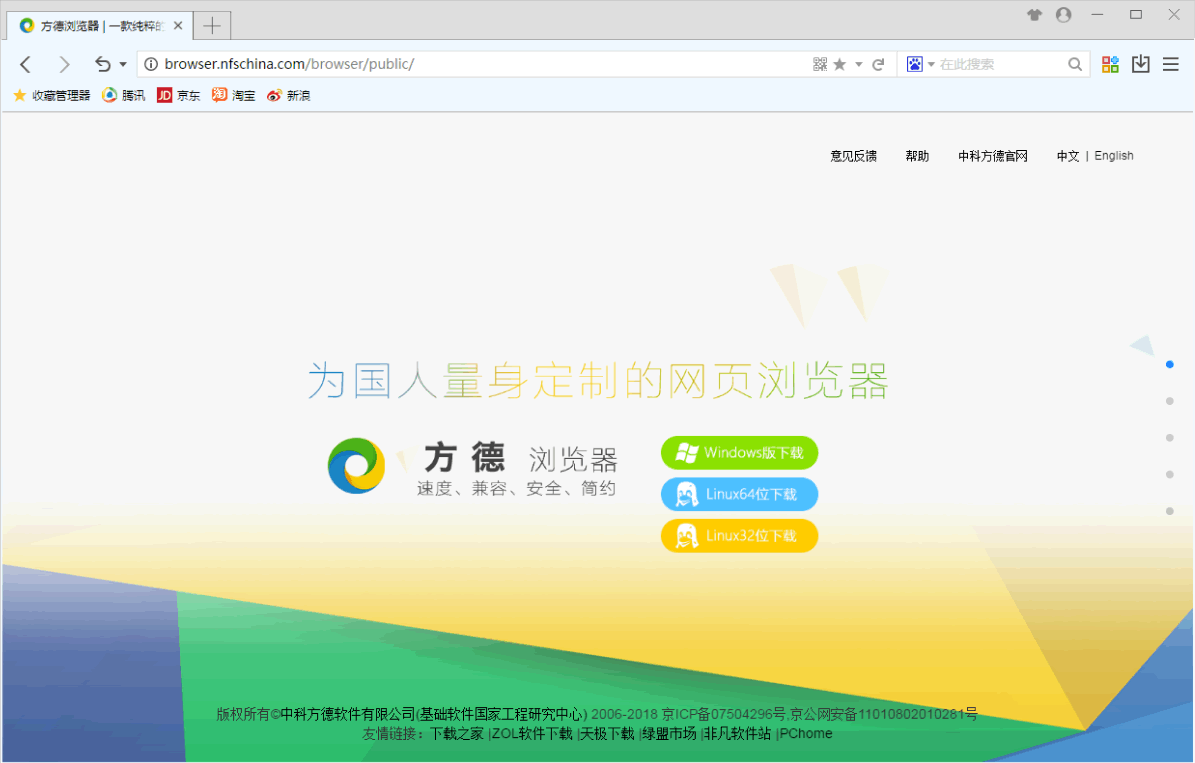
Task: Click the Windows版下载 green button
Action: (x=739, y=453)
